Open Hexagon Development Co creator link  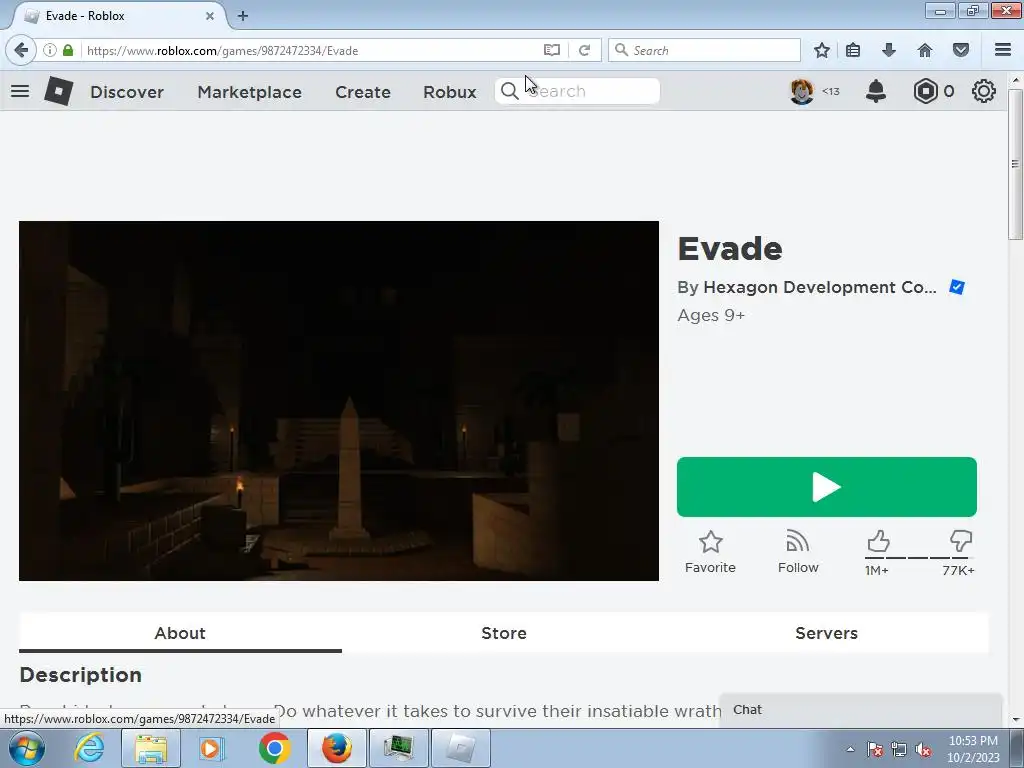tap(820, 287)
